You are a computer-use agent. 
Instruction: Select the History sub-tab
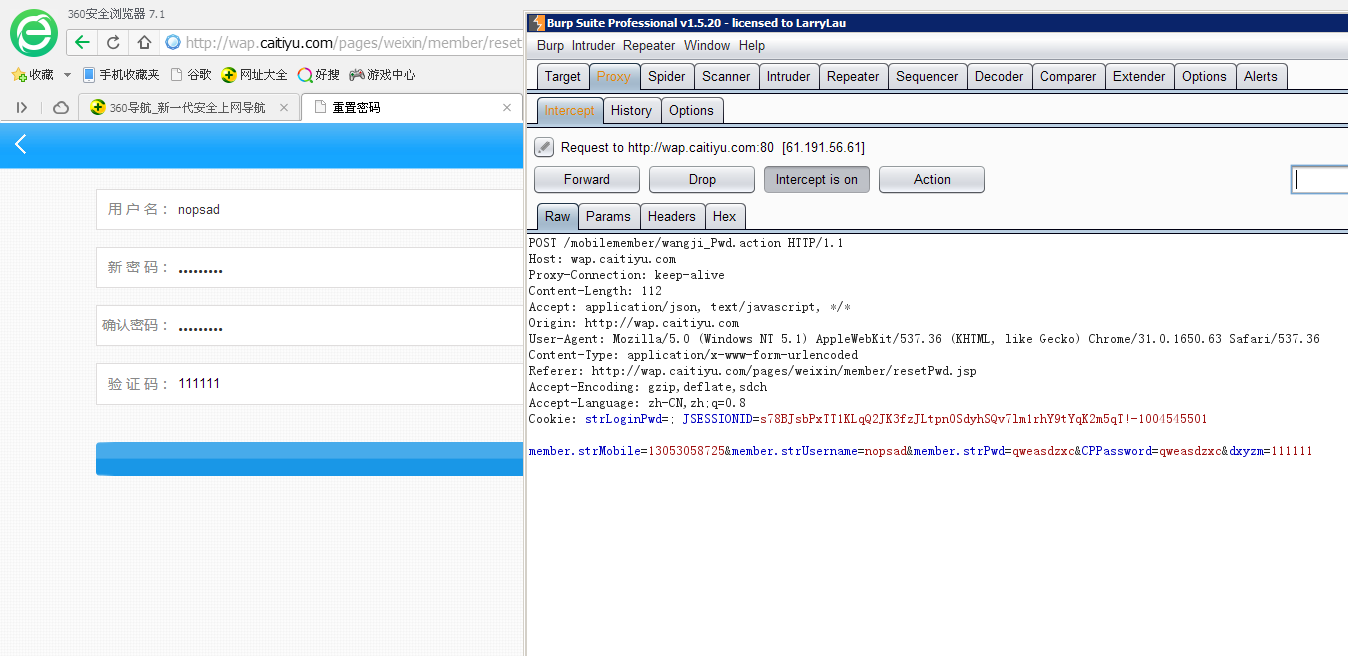pos(631,111)
